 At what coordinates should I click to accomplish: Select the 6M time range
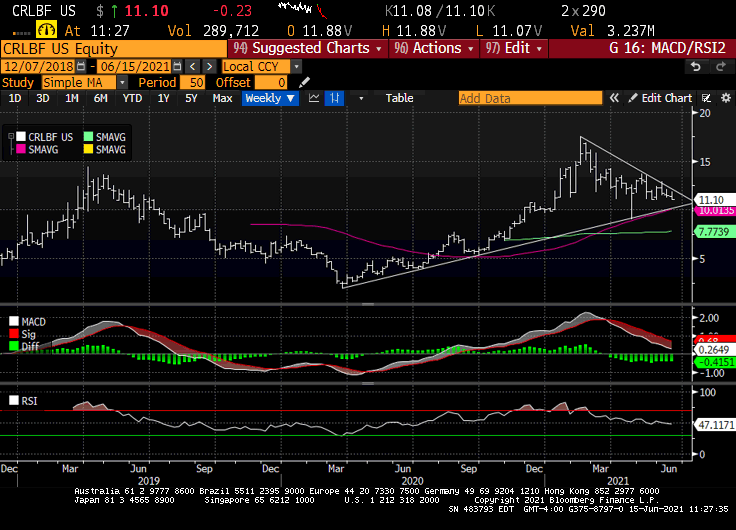(x=100, y=98)
